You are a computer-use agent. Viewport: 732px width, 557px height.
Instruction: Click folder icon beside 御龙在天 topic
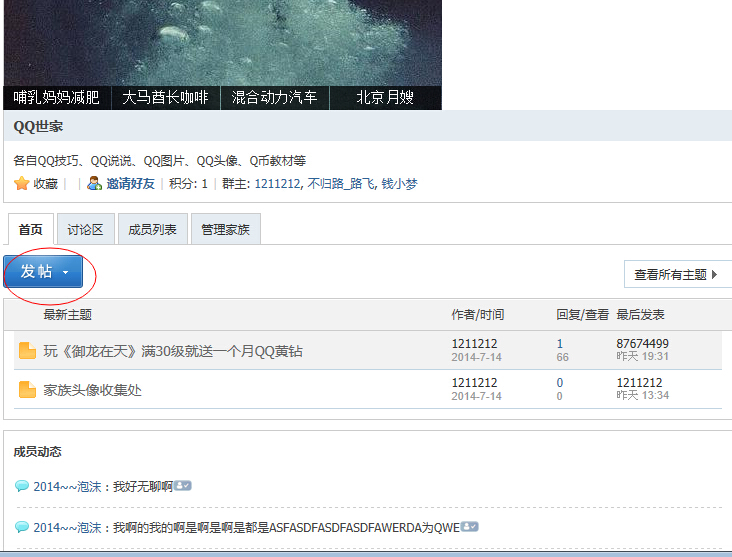(x=28, y=351)
